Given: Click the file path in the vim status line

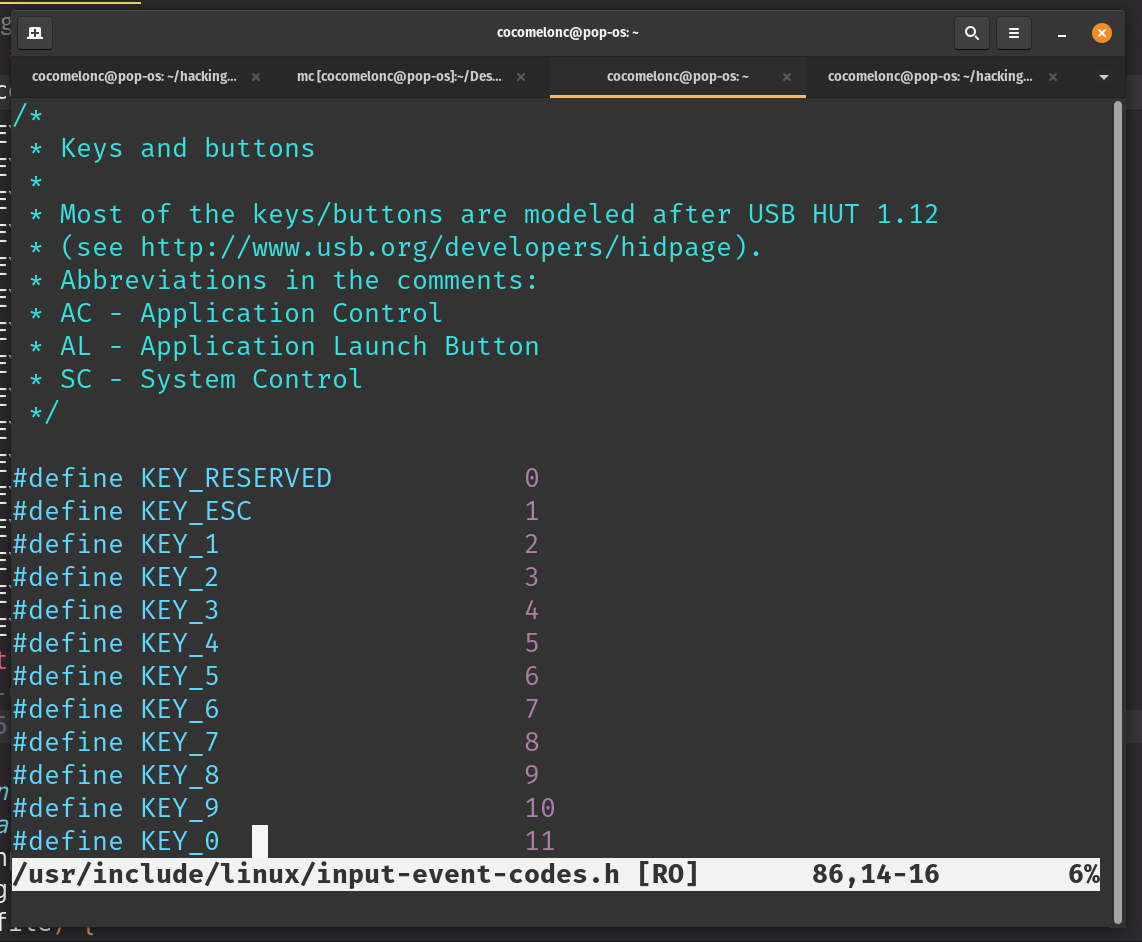Looking at the screenshot, I should coord(316,874).
